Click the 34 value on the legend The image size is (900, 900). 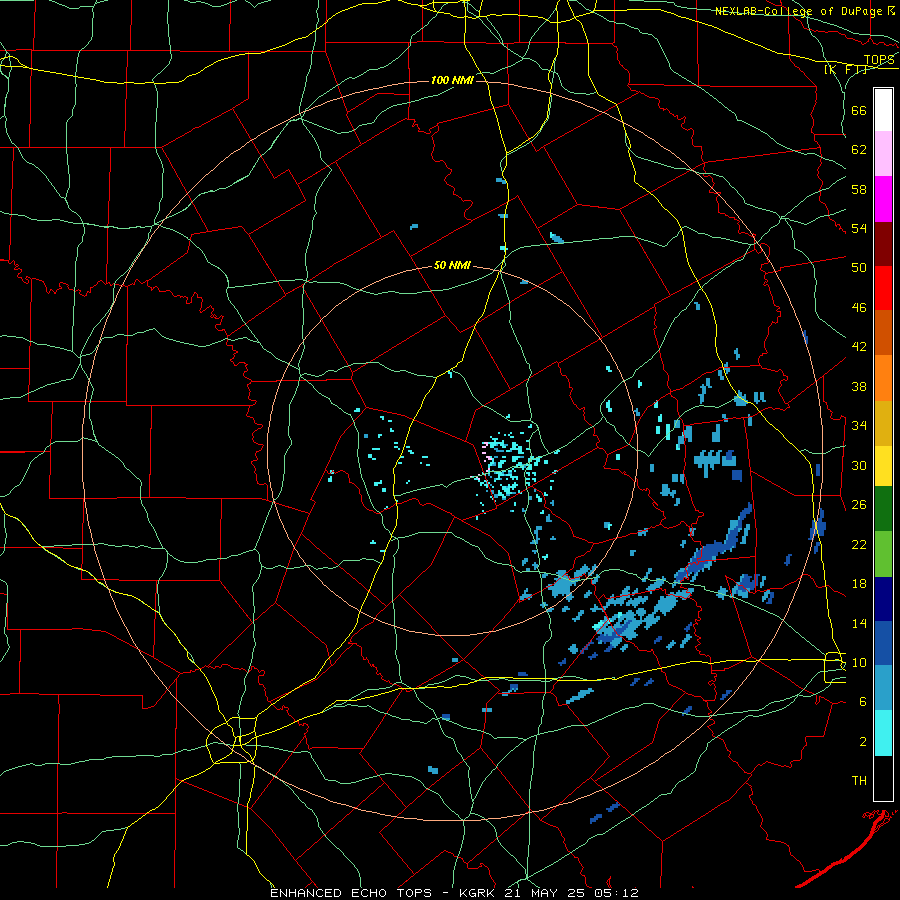pos(859,426)
